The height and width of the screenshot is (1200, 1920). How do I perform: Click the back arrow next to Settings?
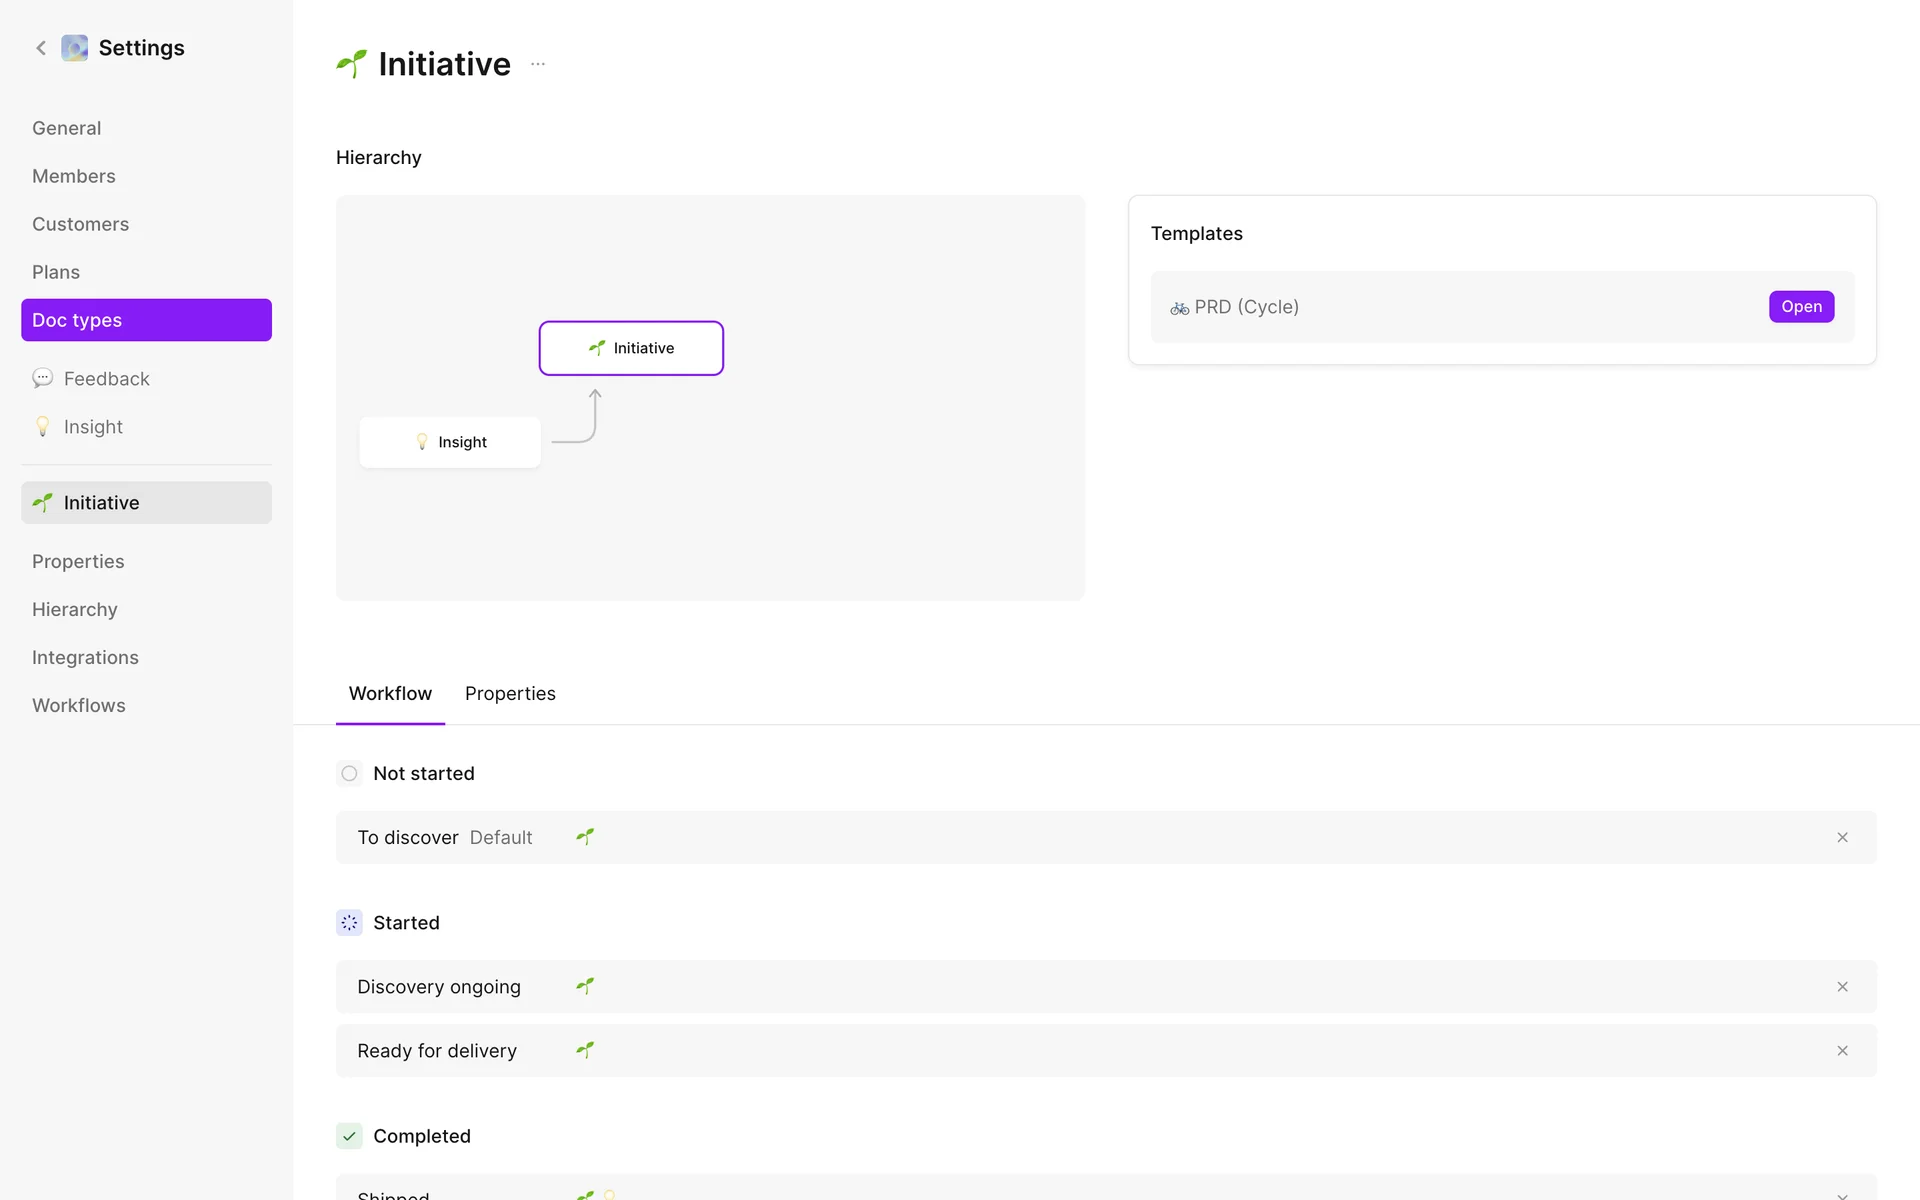click(x=41, y=48)
